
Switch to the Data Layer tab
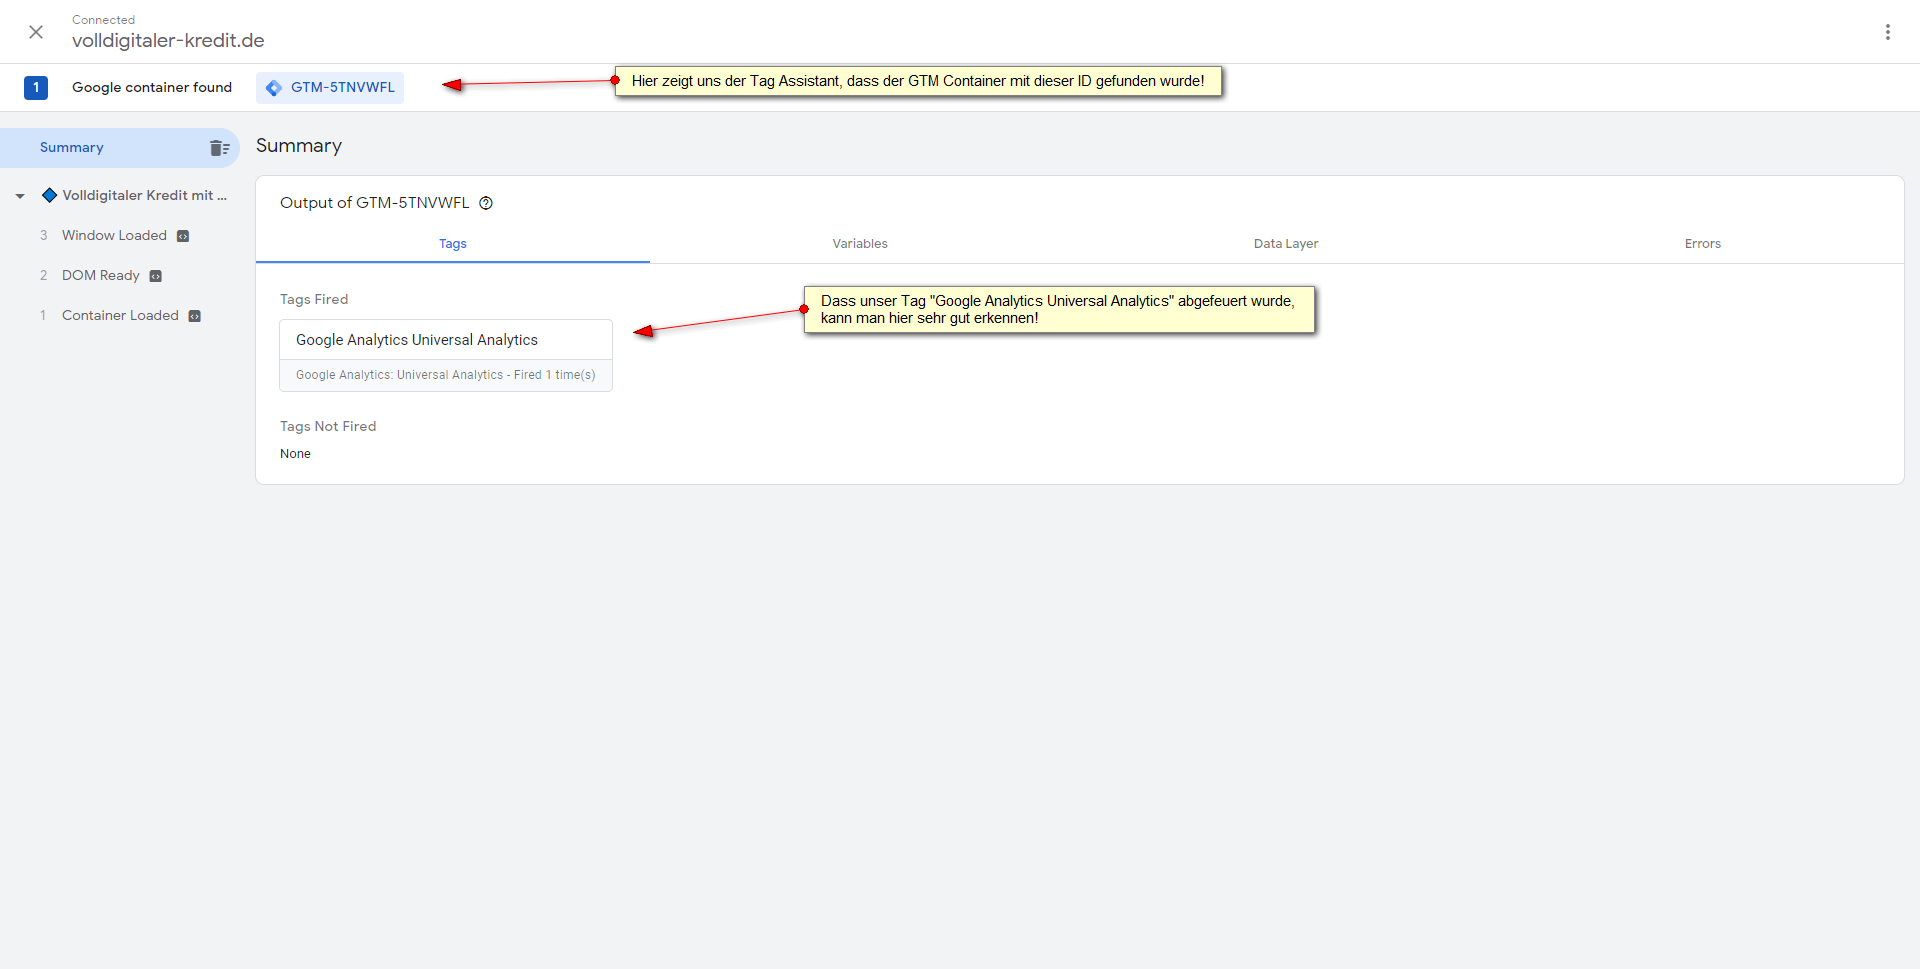(x=1286, y=243)
